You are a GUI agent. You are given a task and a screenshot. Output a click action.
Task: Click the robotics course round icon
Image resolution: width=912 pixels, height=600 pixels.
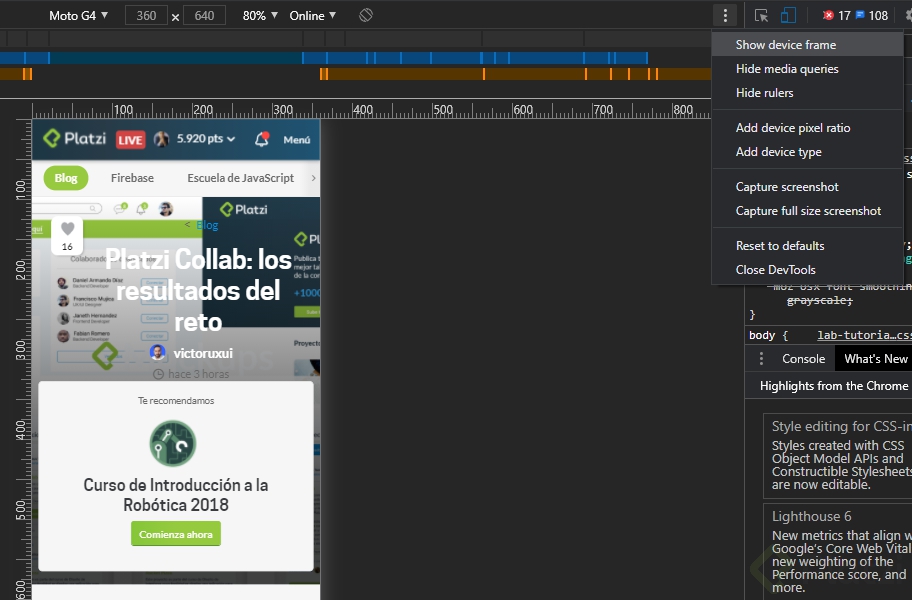click(x=173, y=444)
